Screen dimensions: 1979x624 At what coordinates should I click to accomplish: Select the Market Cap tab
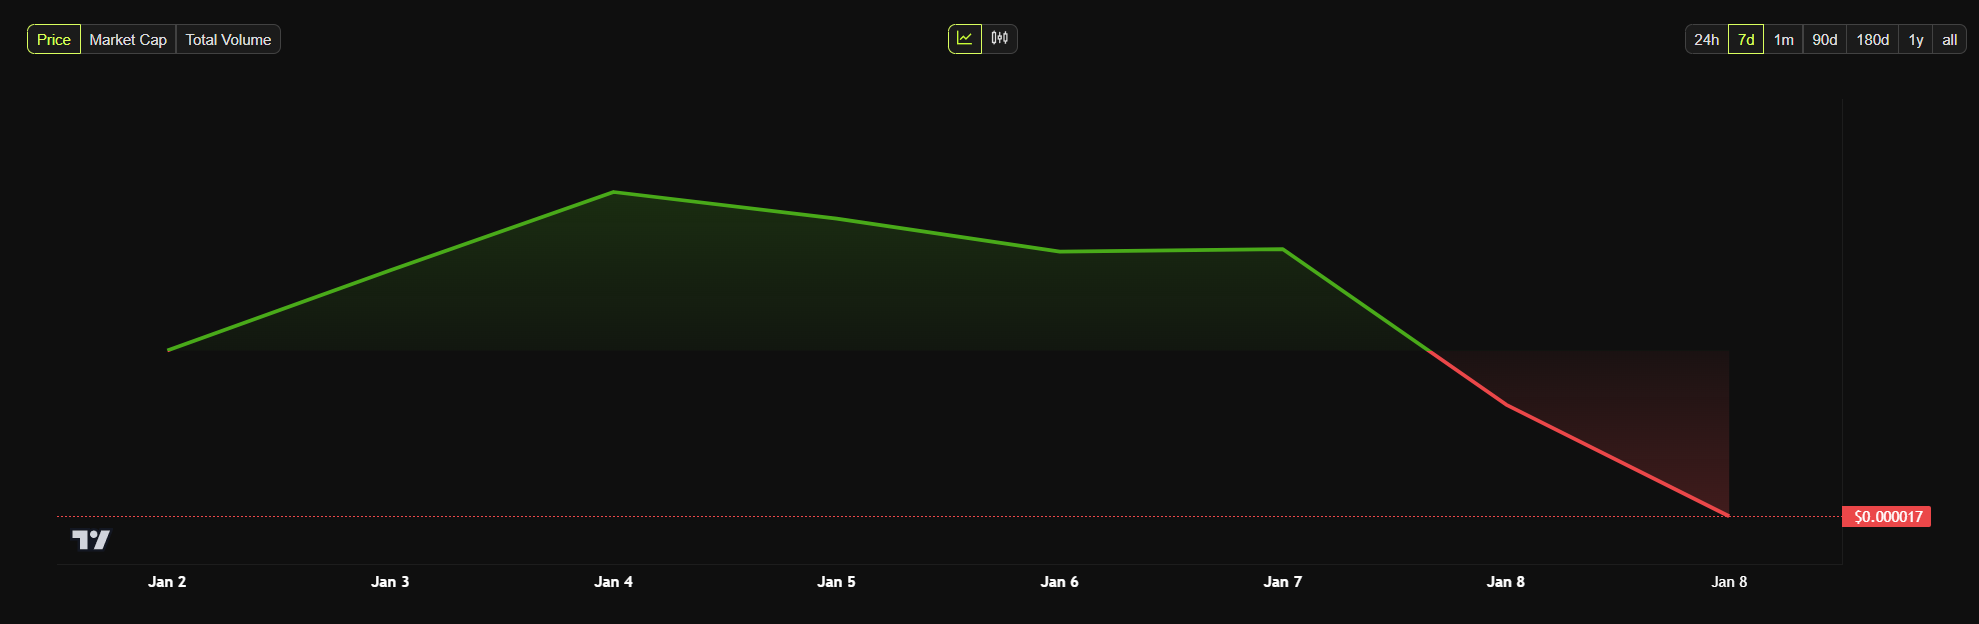coord(128,39)
